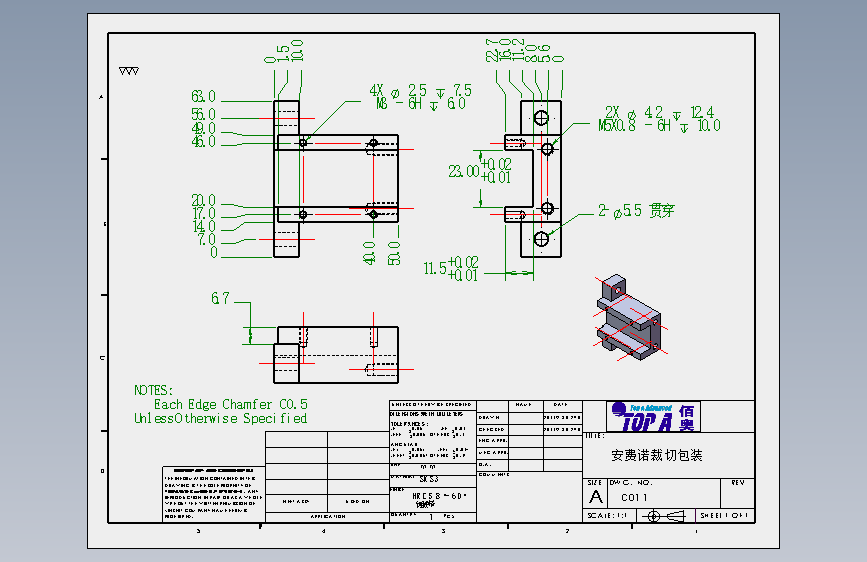The image size is (867, 562).
Task: Click the SCALE 1:1 field
Action: 607,516
